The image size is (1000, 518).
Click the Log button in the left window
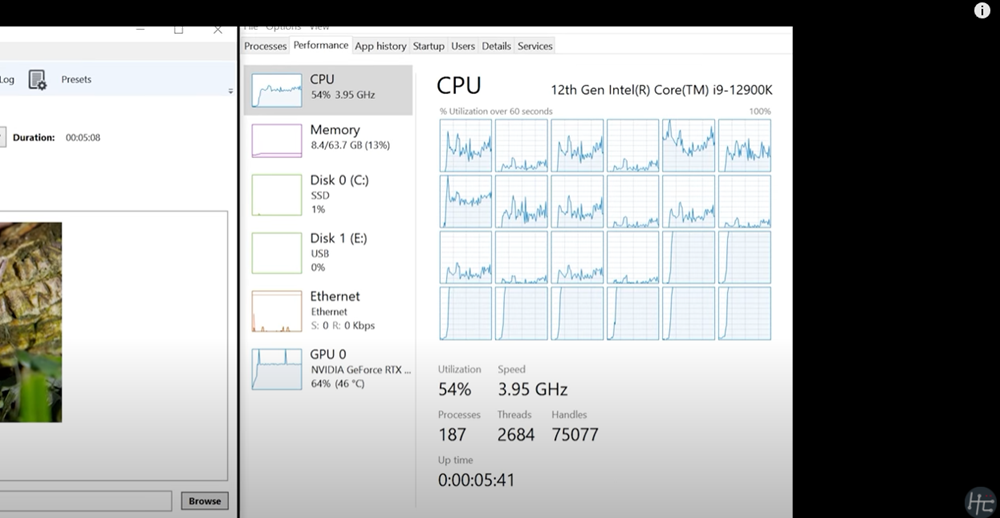7,80
